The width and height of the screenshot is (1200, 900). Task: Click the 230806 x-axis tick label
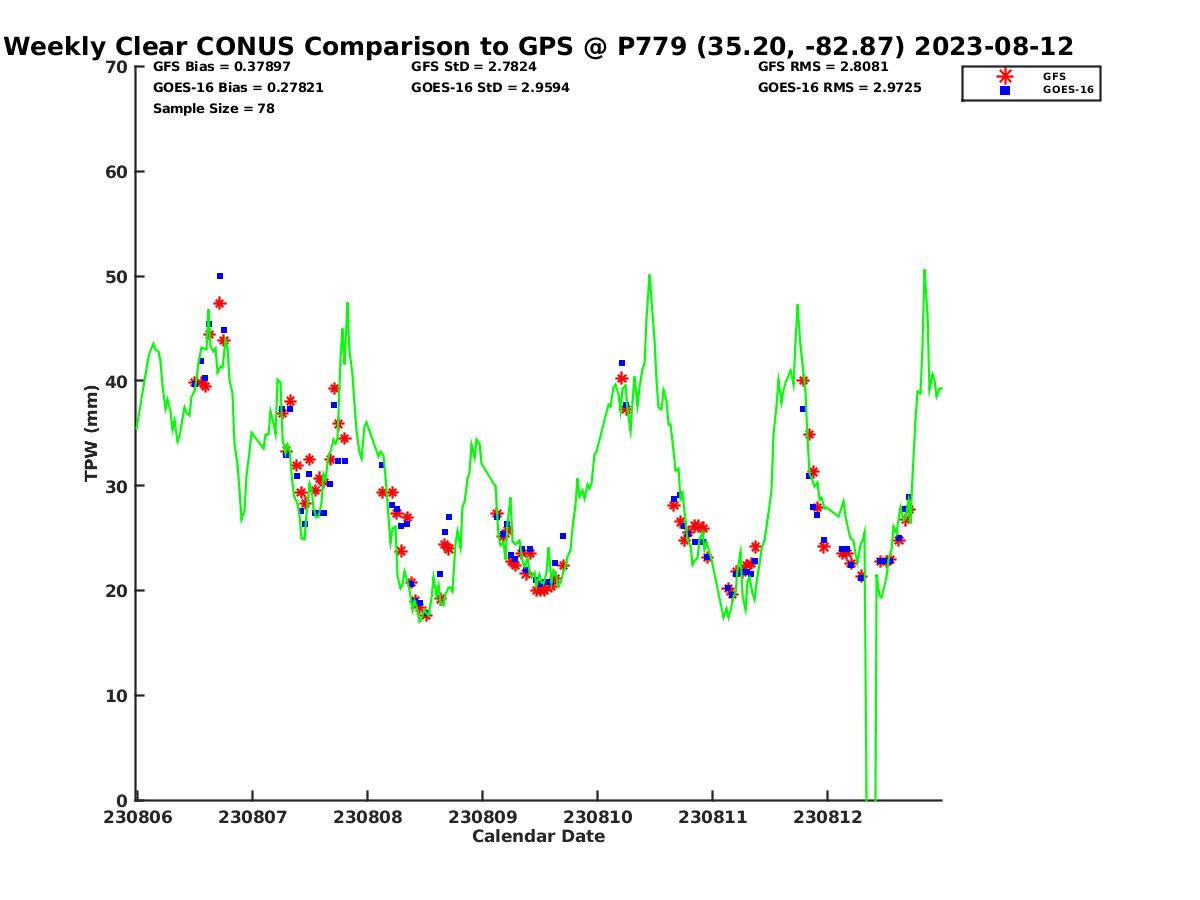[x=137, y=817]
